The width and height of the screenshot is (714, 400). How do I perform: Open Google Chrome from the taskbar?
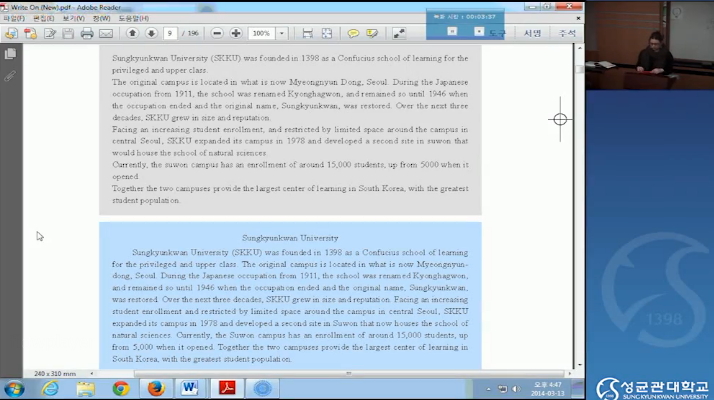point(121,388)
